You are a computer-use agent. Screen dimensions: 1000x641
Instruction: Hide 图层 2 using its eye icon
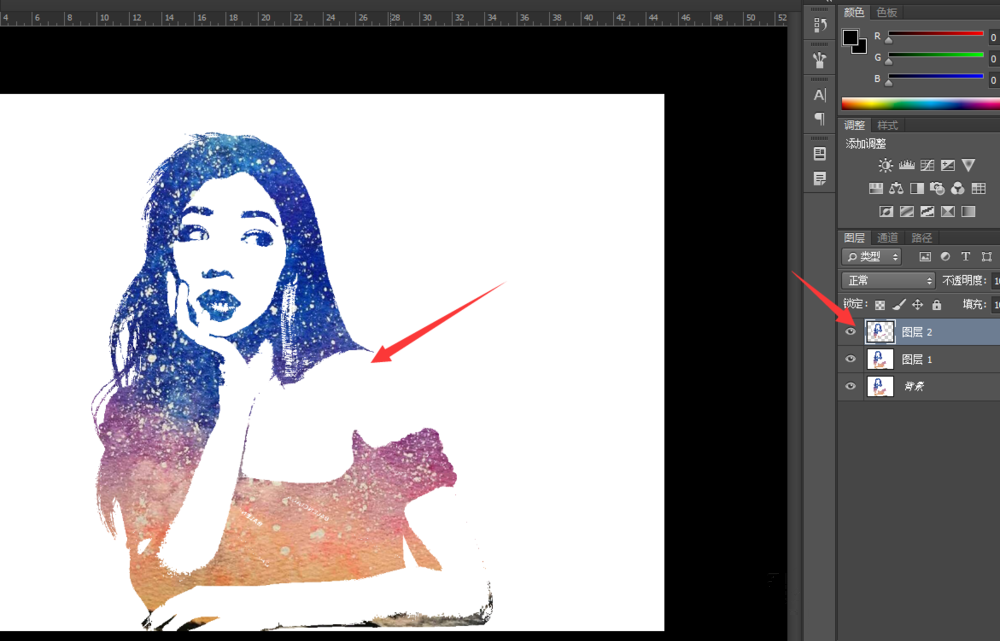tap(851, 332)
